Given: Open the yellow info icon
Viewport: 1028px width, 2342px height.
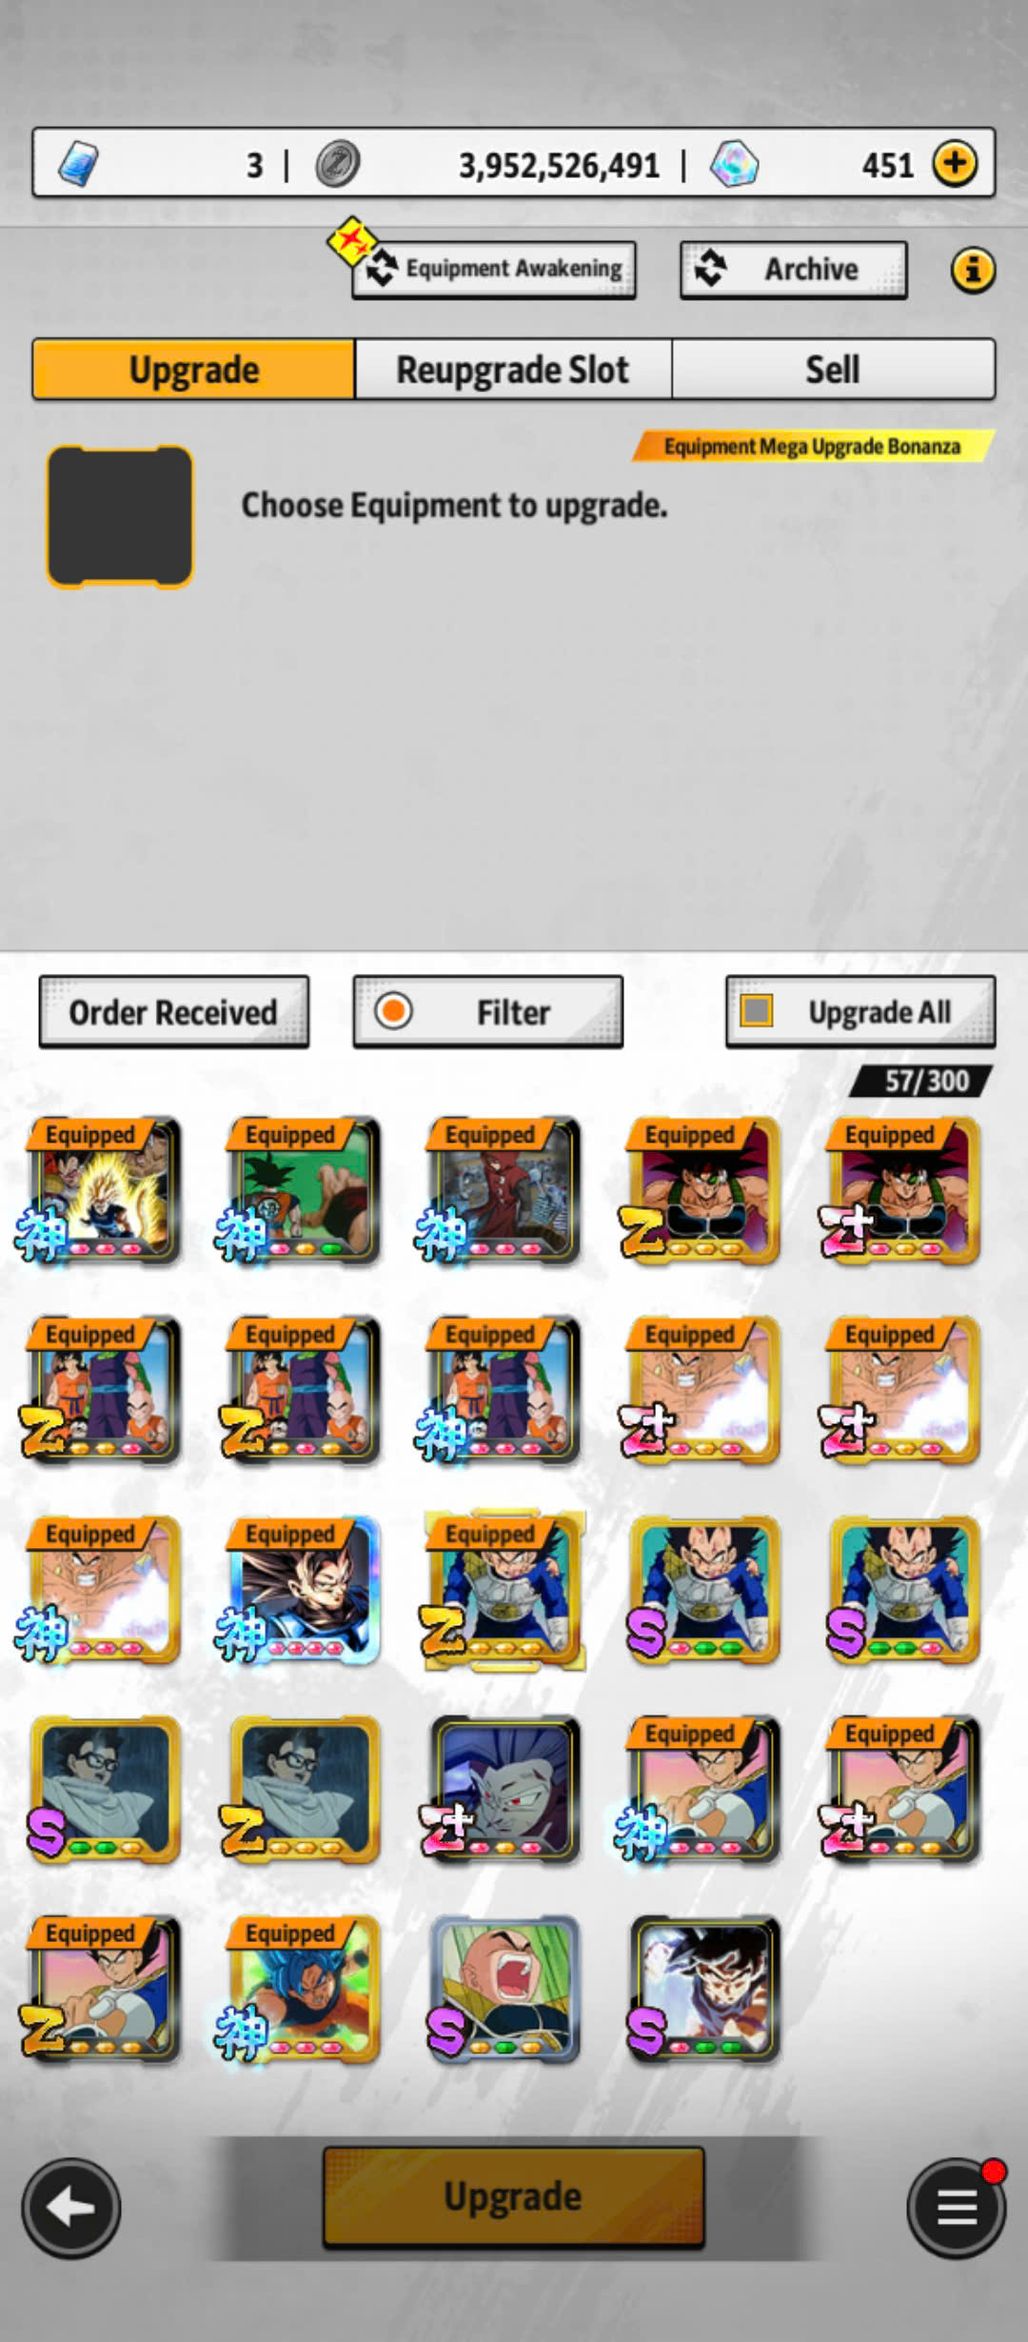Looking at the screenshot, I should (972, 269).
